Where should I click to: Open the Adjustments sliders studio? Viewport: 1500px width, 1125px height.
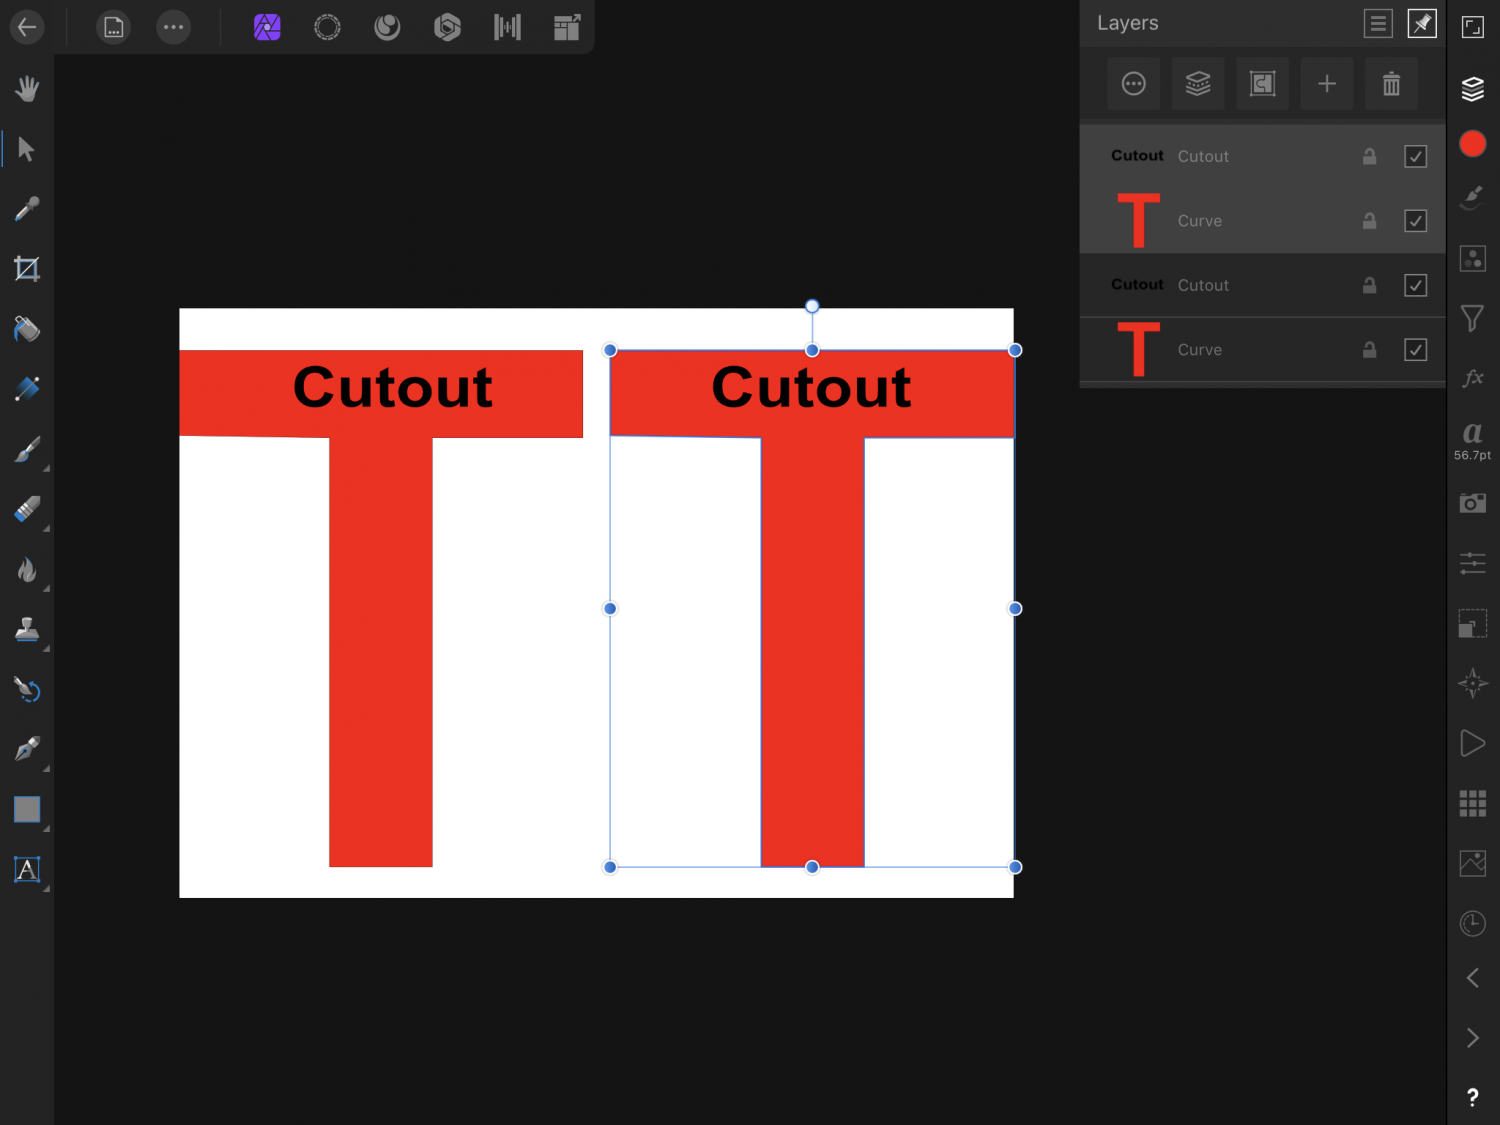(1473, 563)
